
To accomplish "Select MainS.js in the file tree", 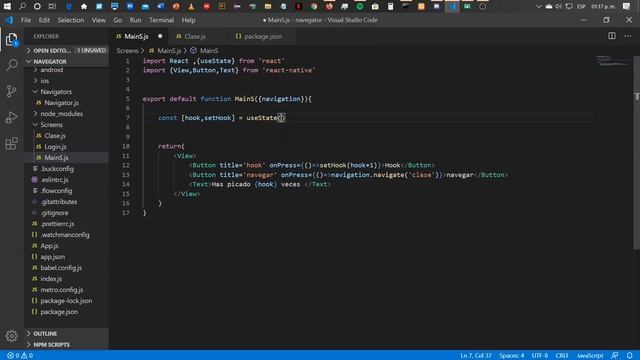I will point(67,158).
